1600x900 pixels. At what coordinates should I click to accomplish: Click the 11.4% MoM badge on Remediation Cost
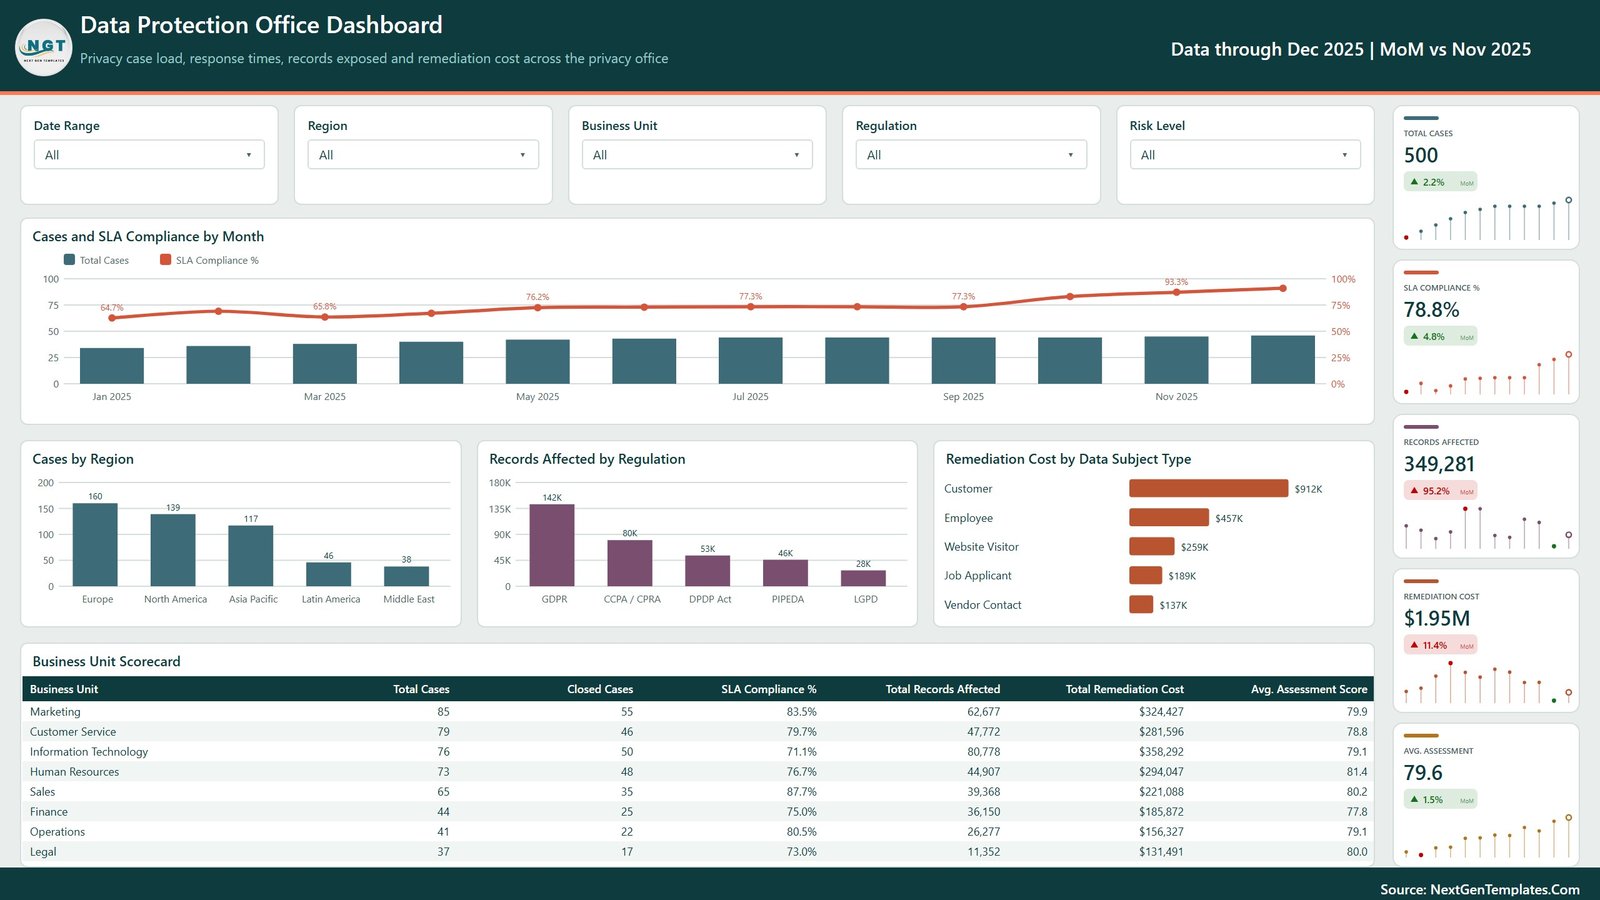tap(1440, 645)
